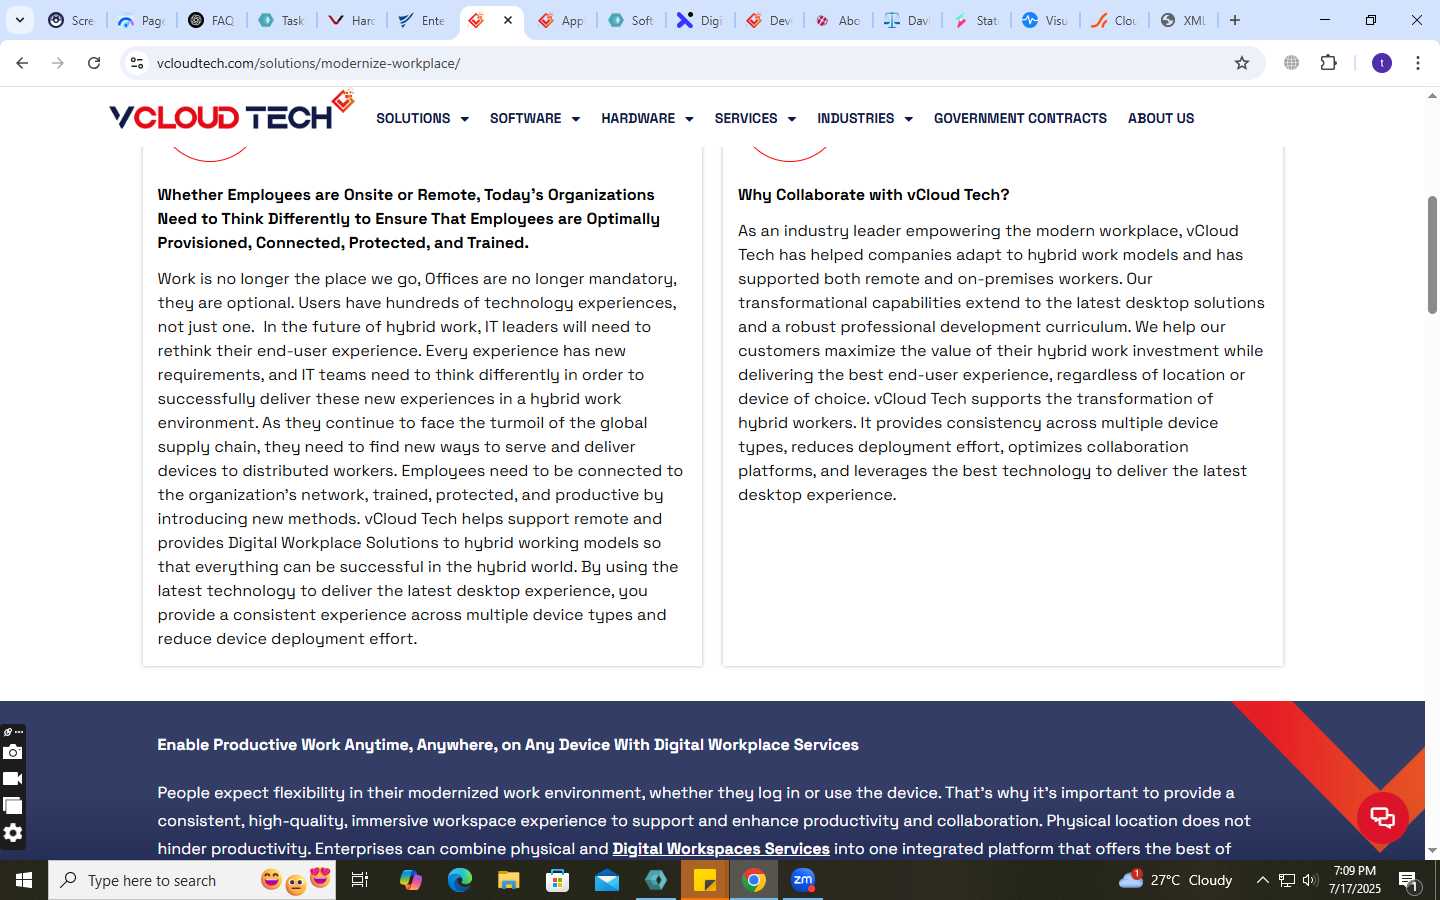The width and height of the screenshot is (1440, 900).
Task: Switch to the 'Task' browser tab
Action: coord(281,20)
